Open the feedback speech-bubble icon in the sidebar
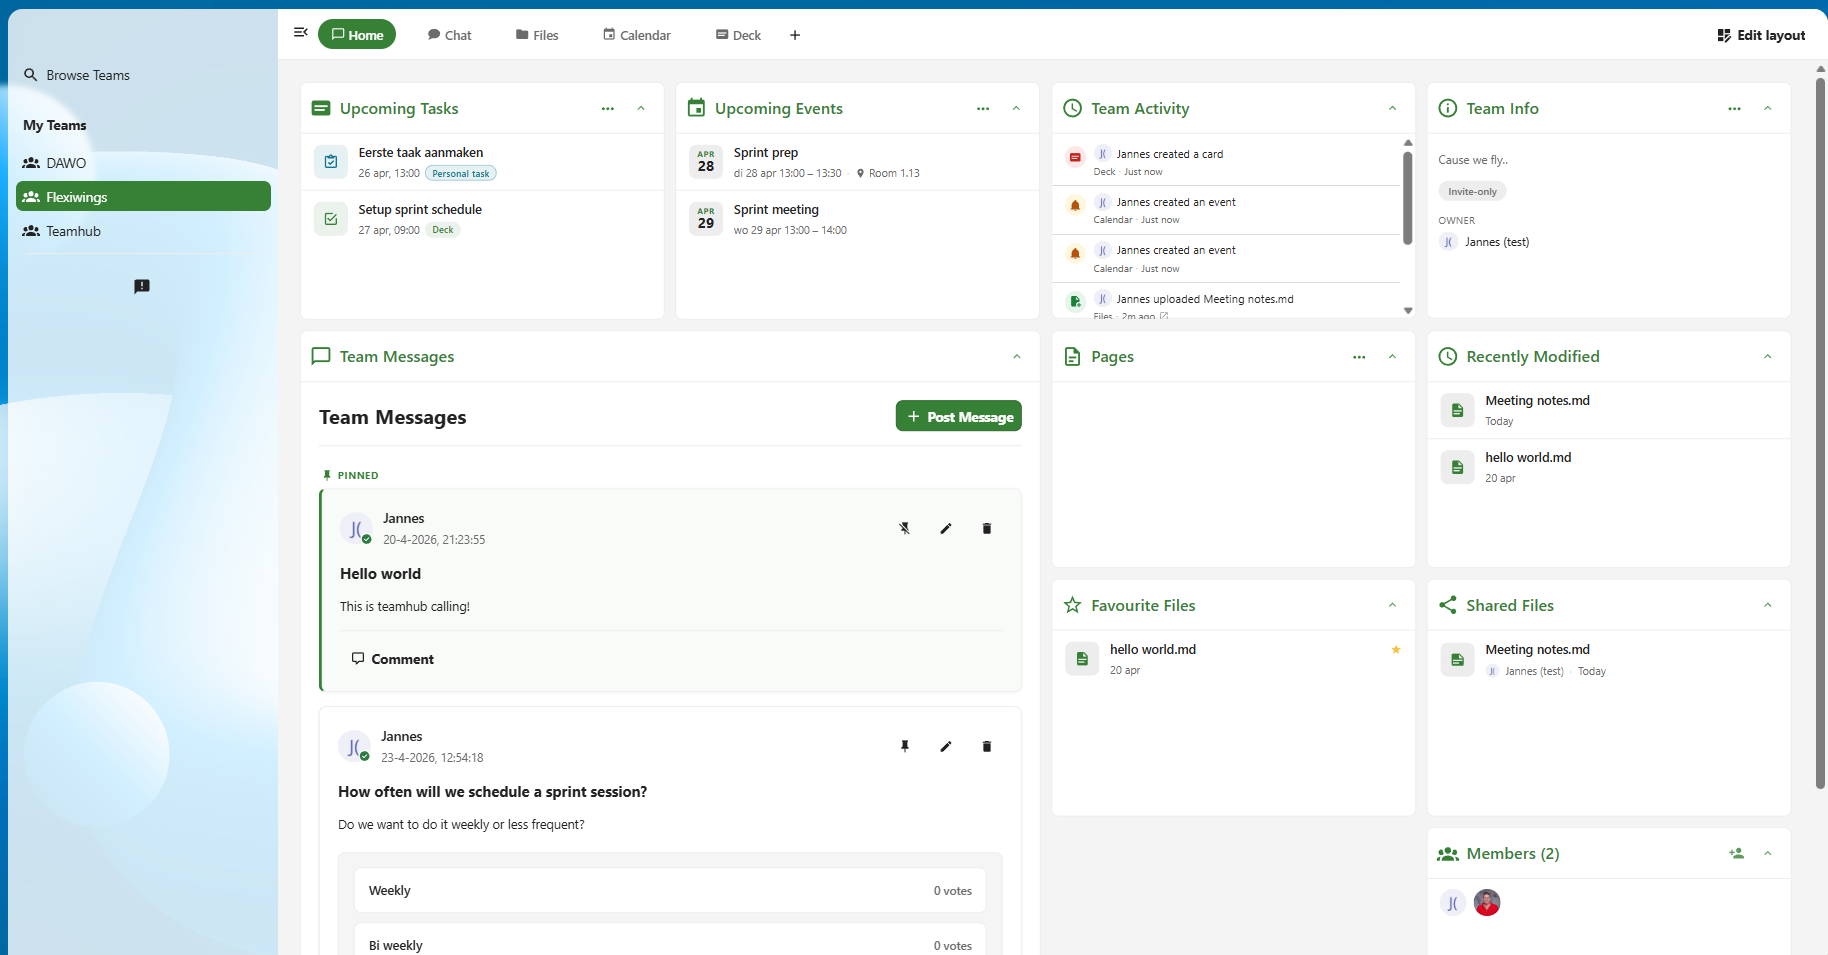 coord(141,286)
